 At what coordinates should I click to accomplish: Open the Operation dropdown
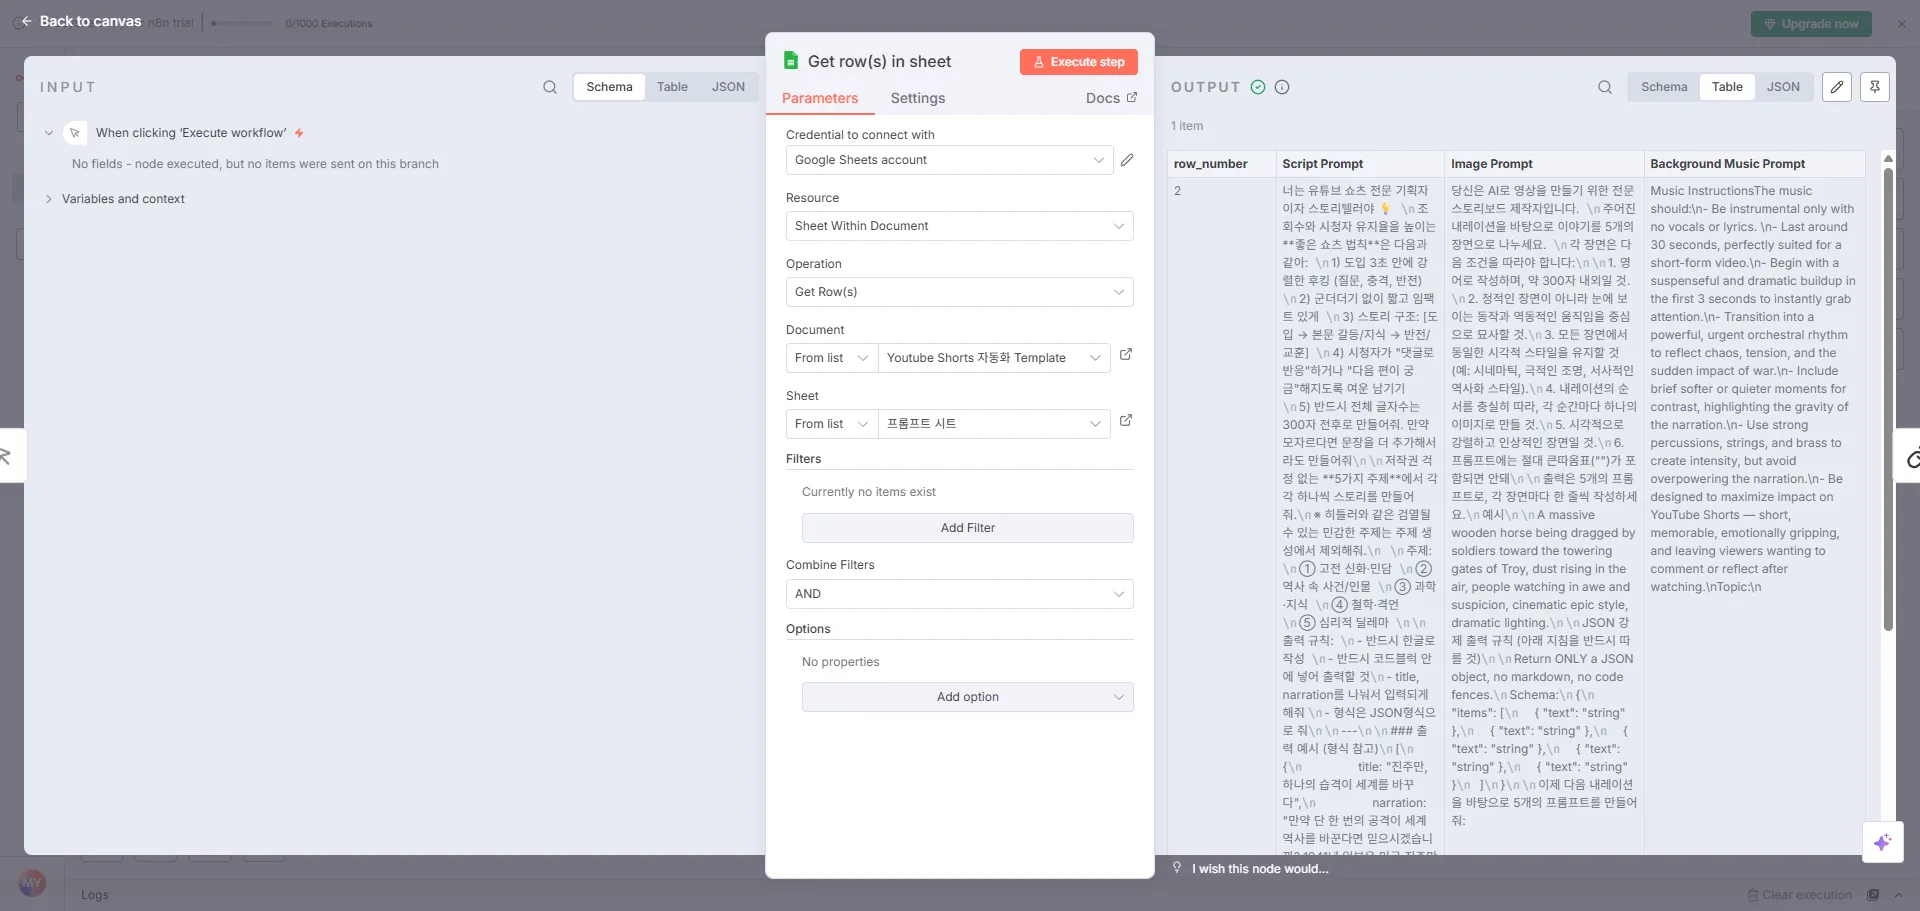coord(958,291)
